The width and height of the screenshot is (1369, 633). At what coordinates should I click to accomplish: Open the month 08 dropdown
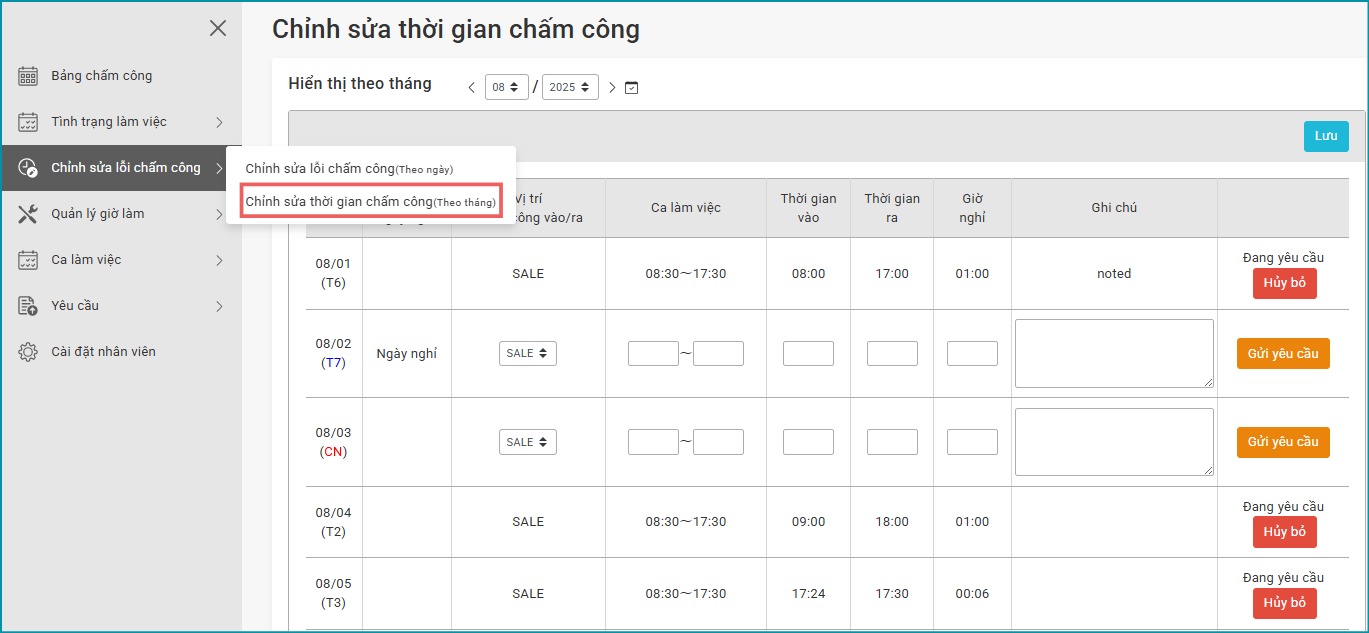coord(506,87)
